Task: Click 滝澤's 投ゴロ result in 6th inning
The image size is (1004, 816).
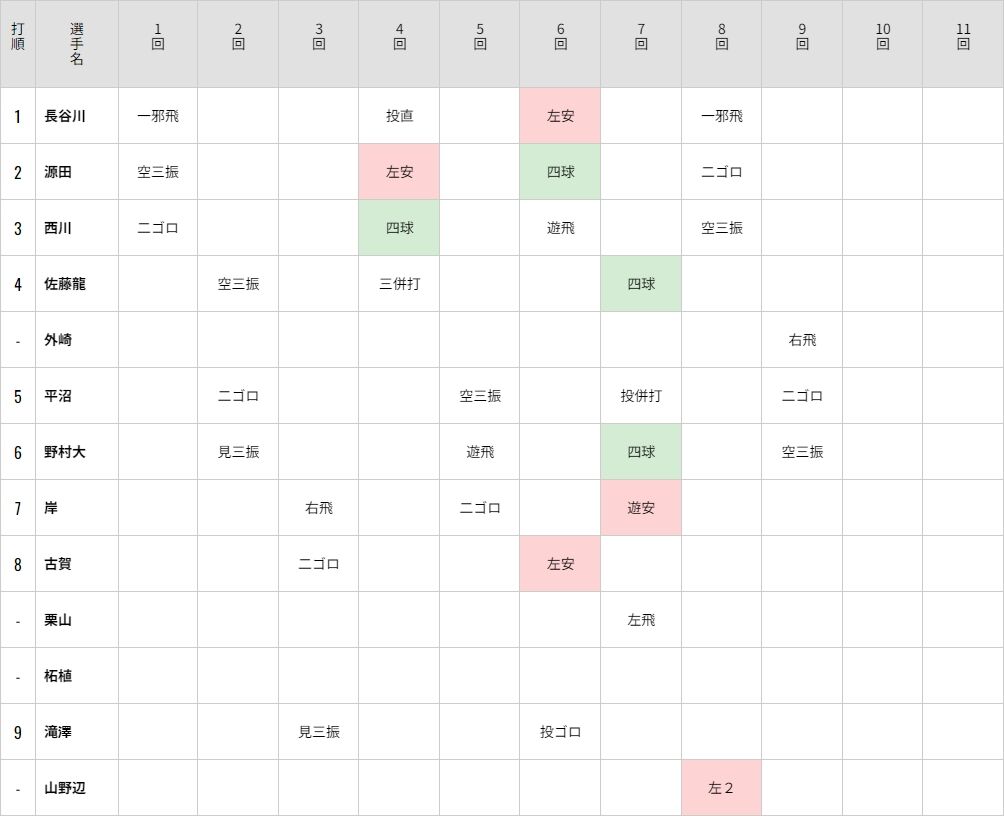Action: tap(560, 732)
